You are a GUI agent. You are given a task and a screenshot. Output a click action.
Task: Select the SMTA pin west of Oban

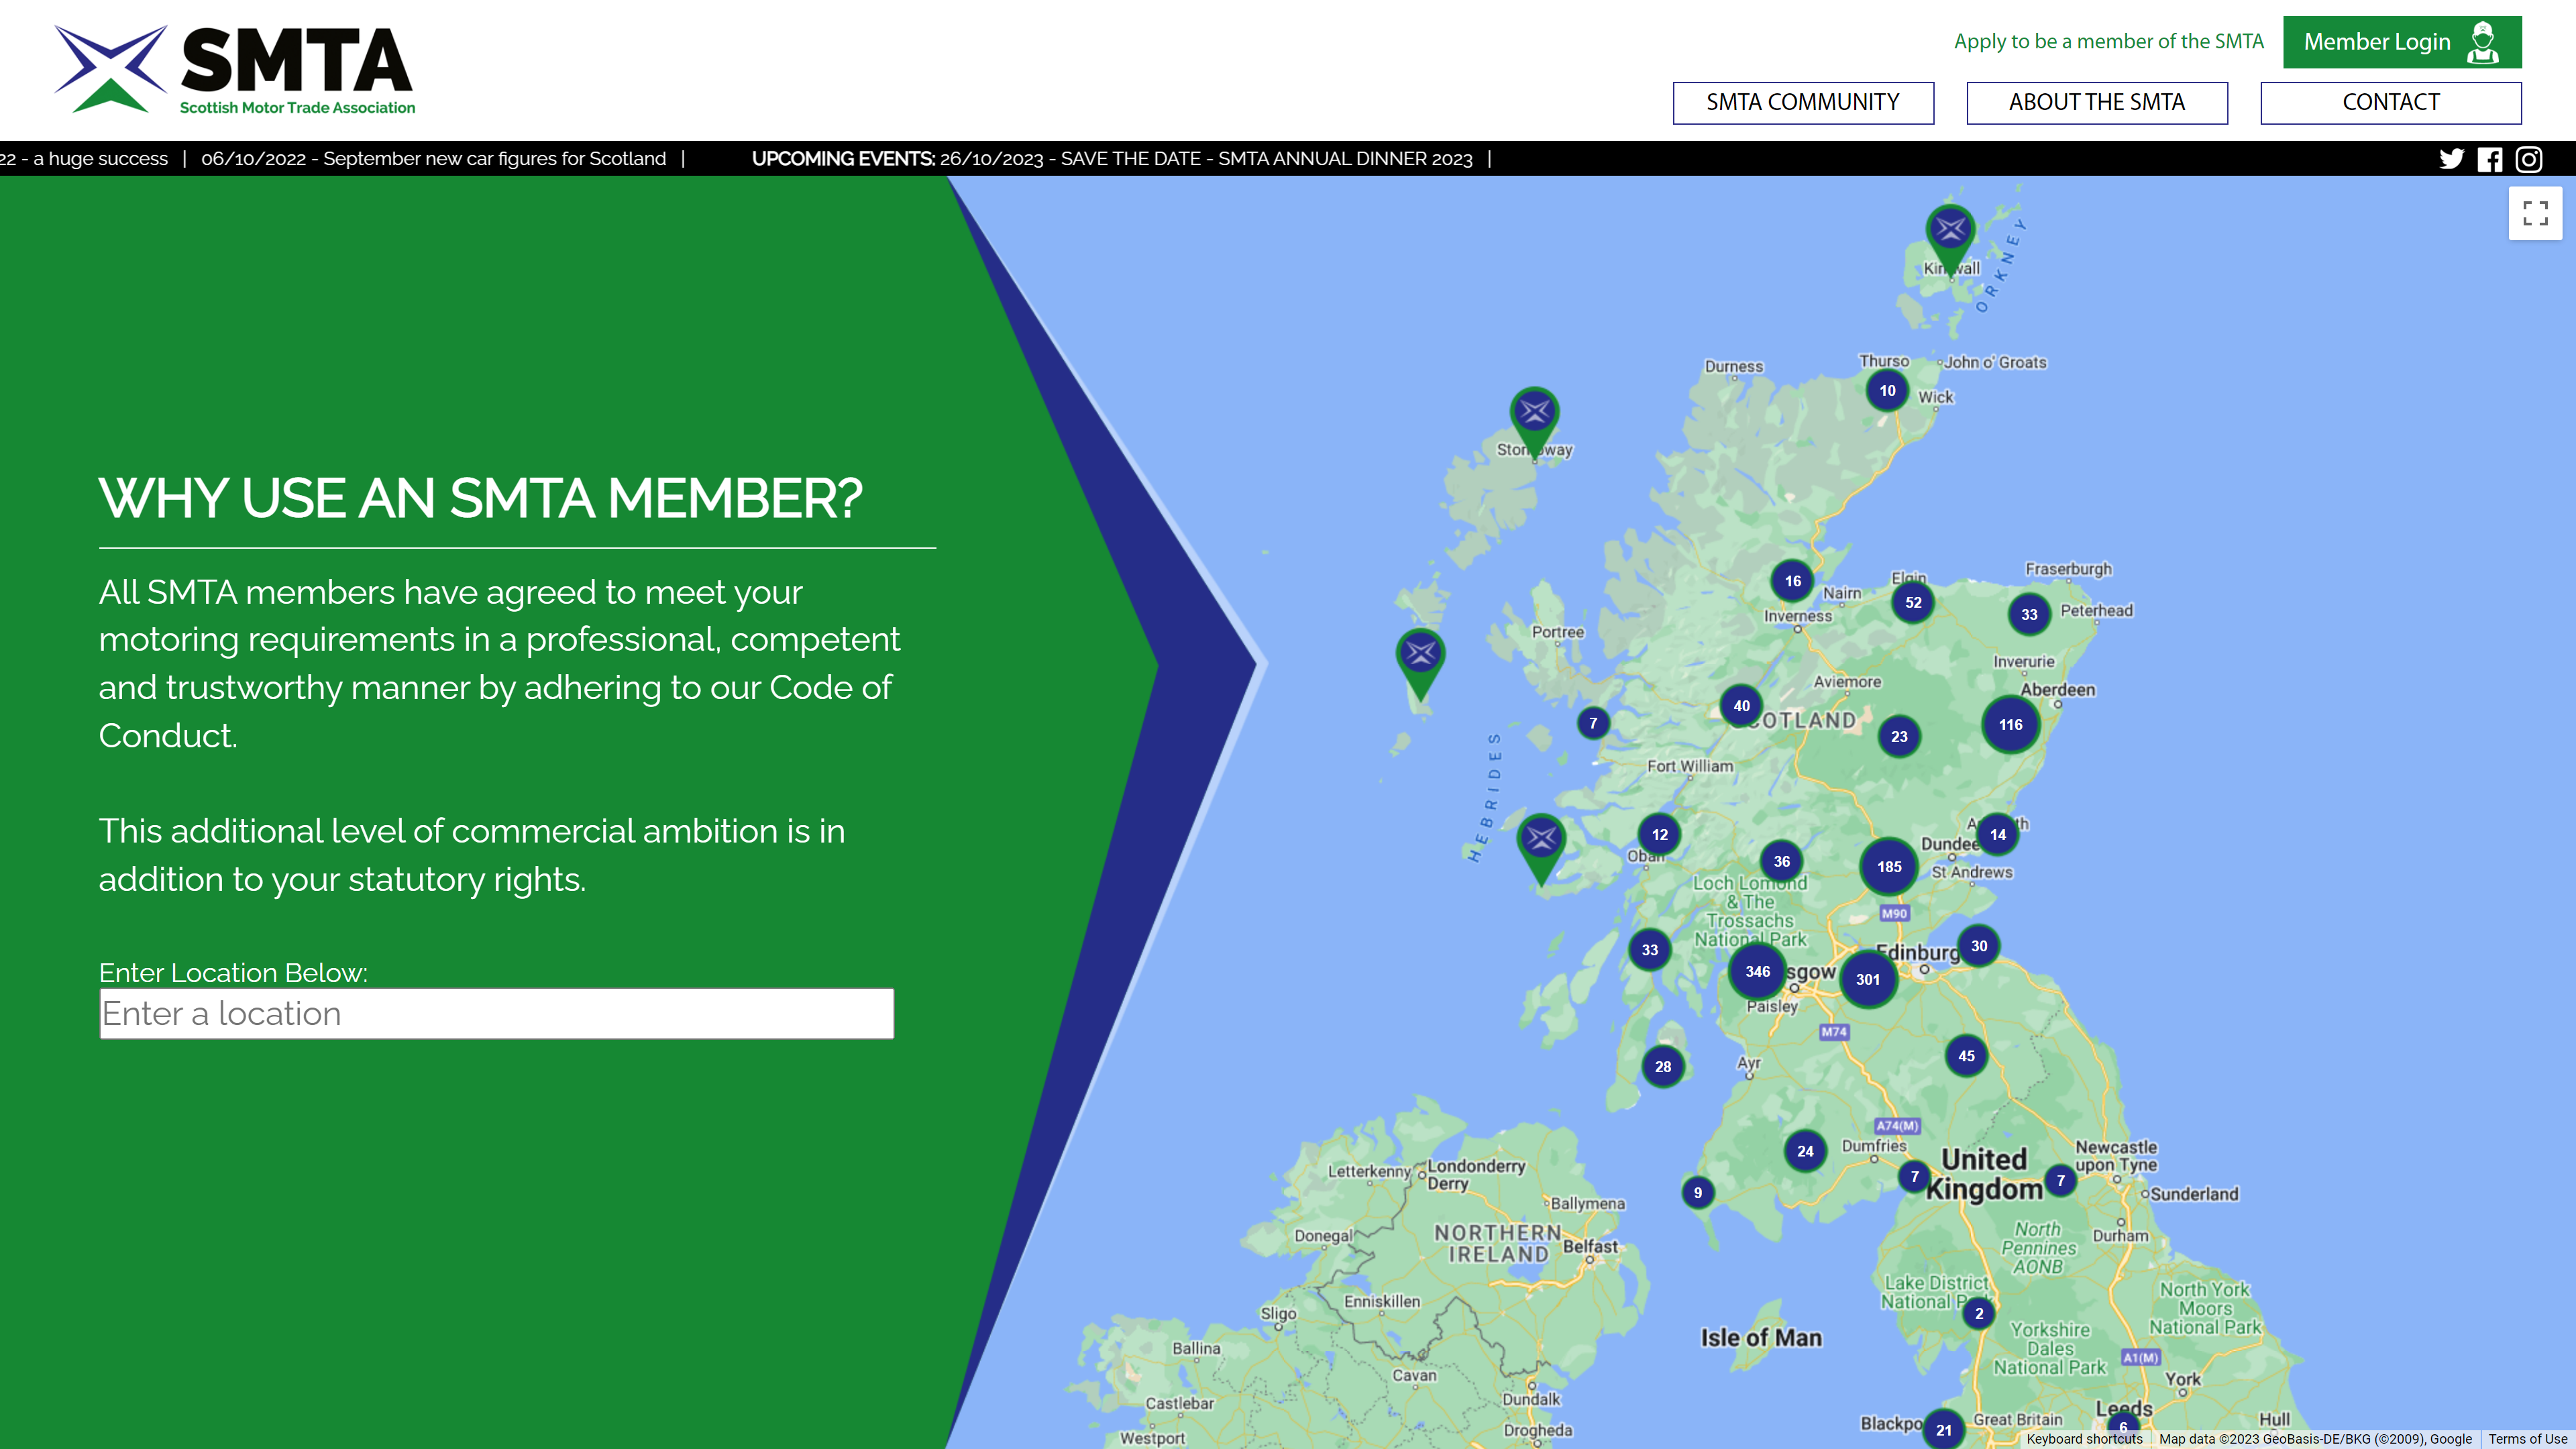[x=1541, y=849]
